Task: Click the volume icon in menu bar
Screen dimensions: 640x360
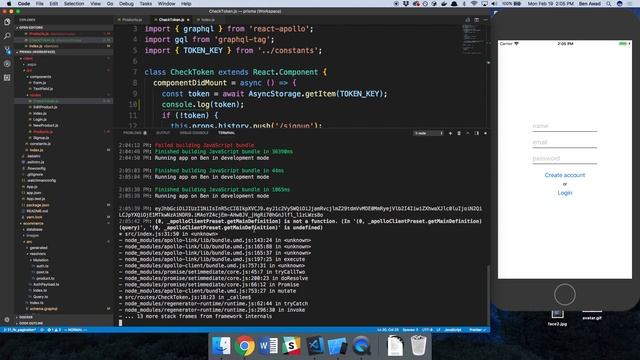Action: click(x=494, y=4)
